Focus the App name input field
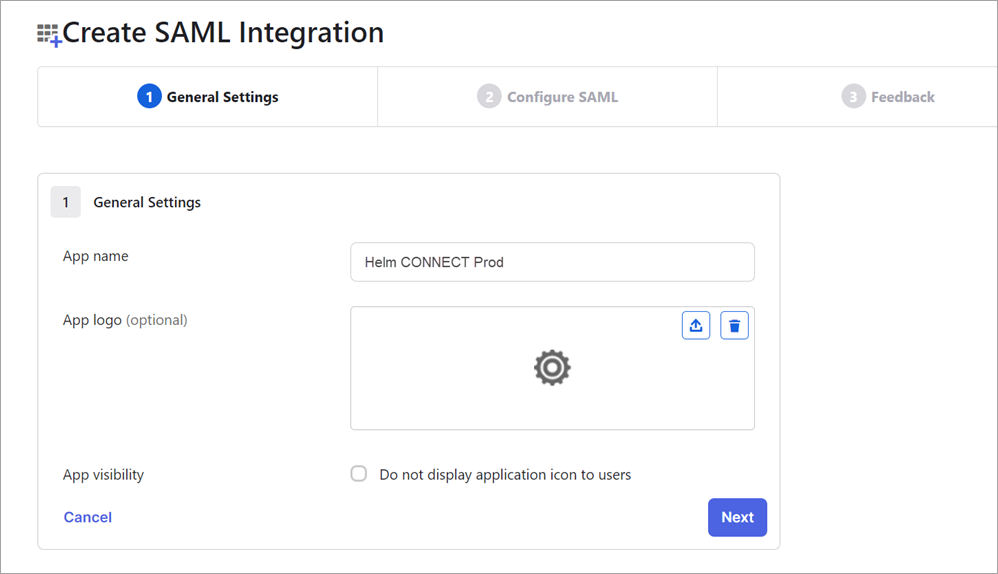This screenshot has width=998, height=574. [x=552, y=262]
